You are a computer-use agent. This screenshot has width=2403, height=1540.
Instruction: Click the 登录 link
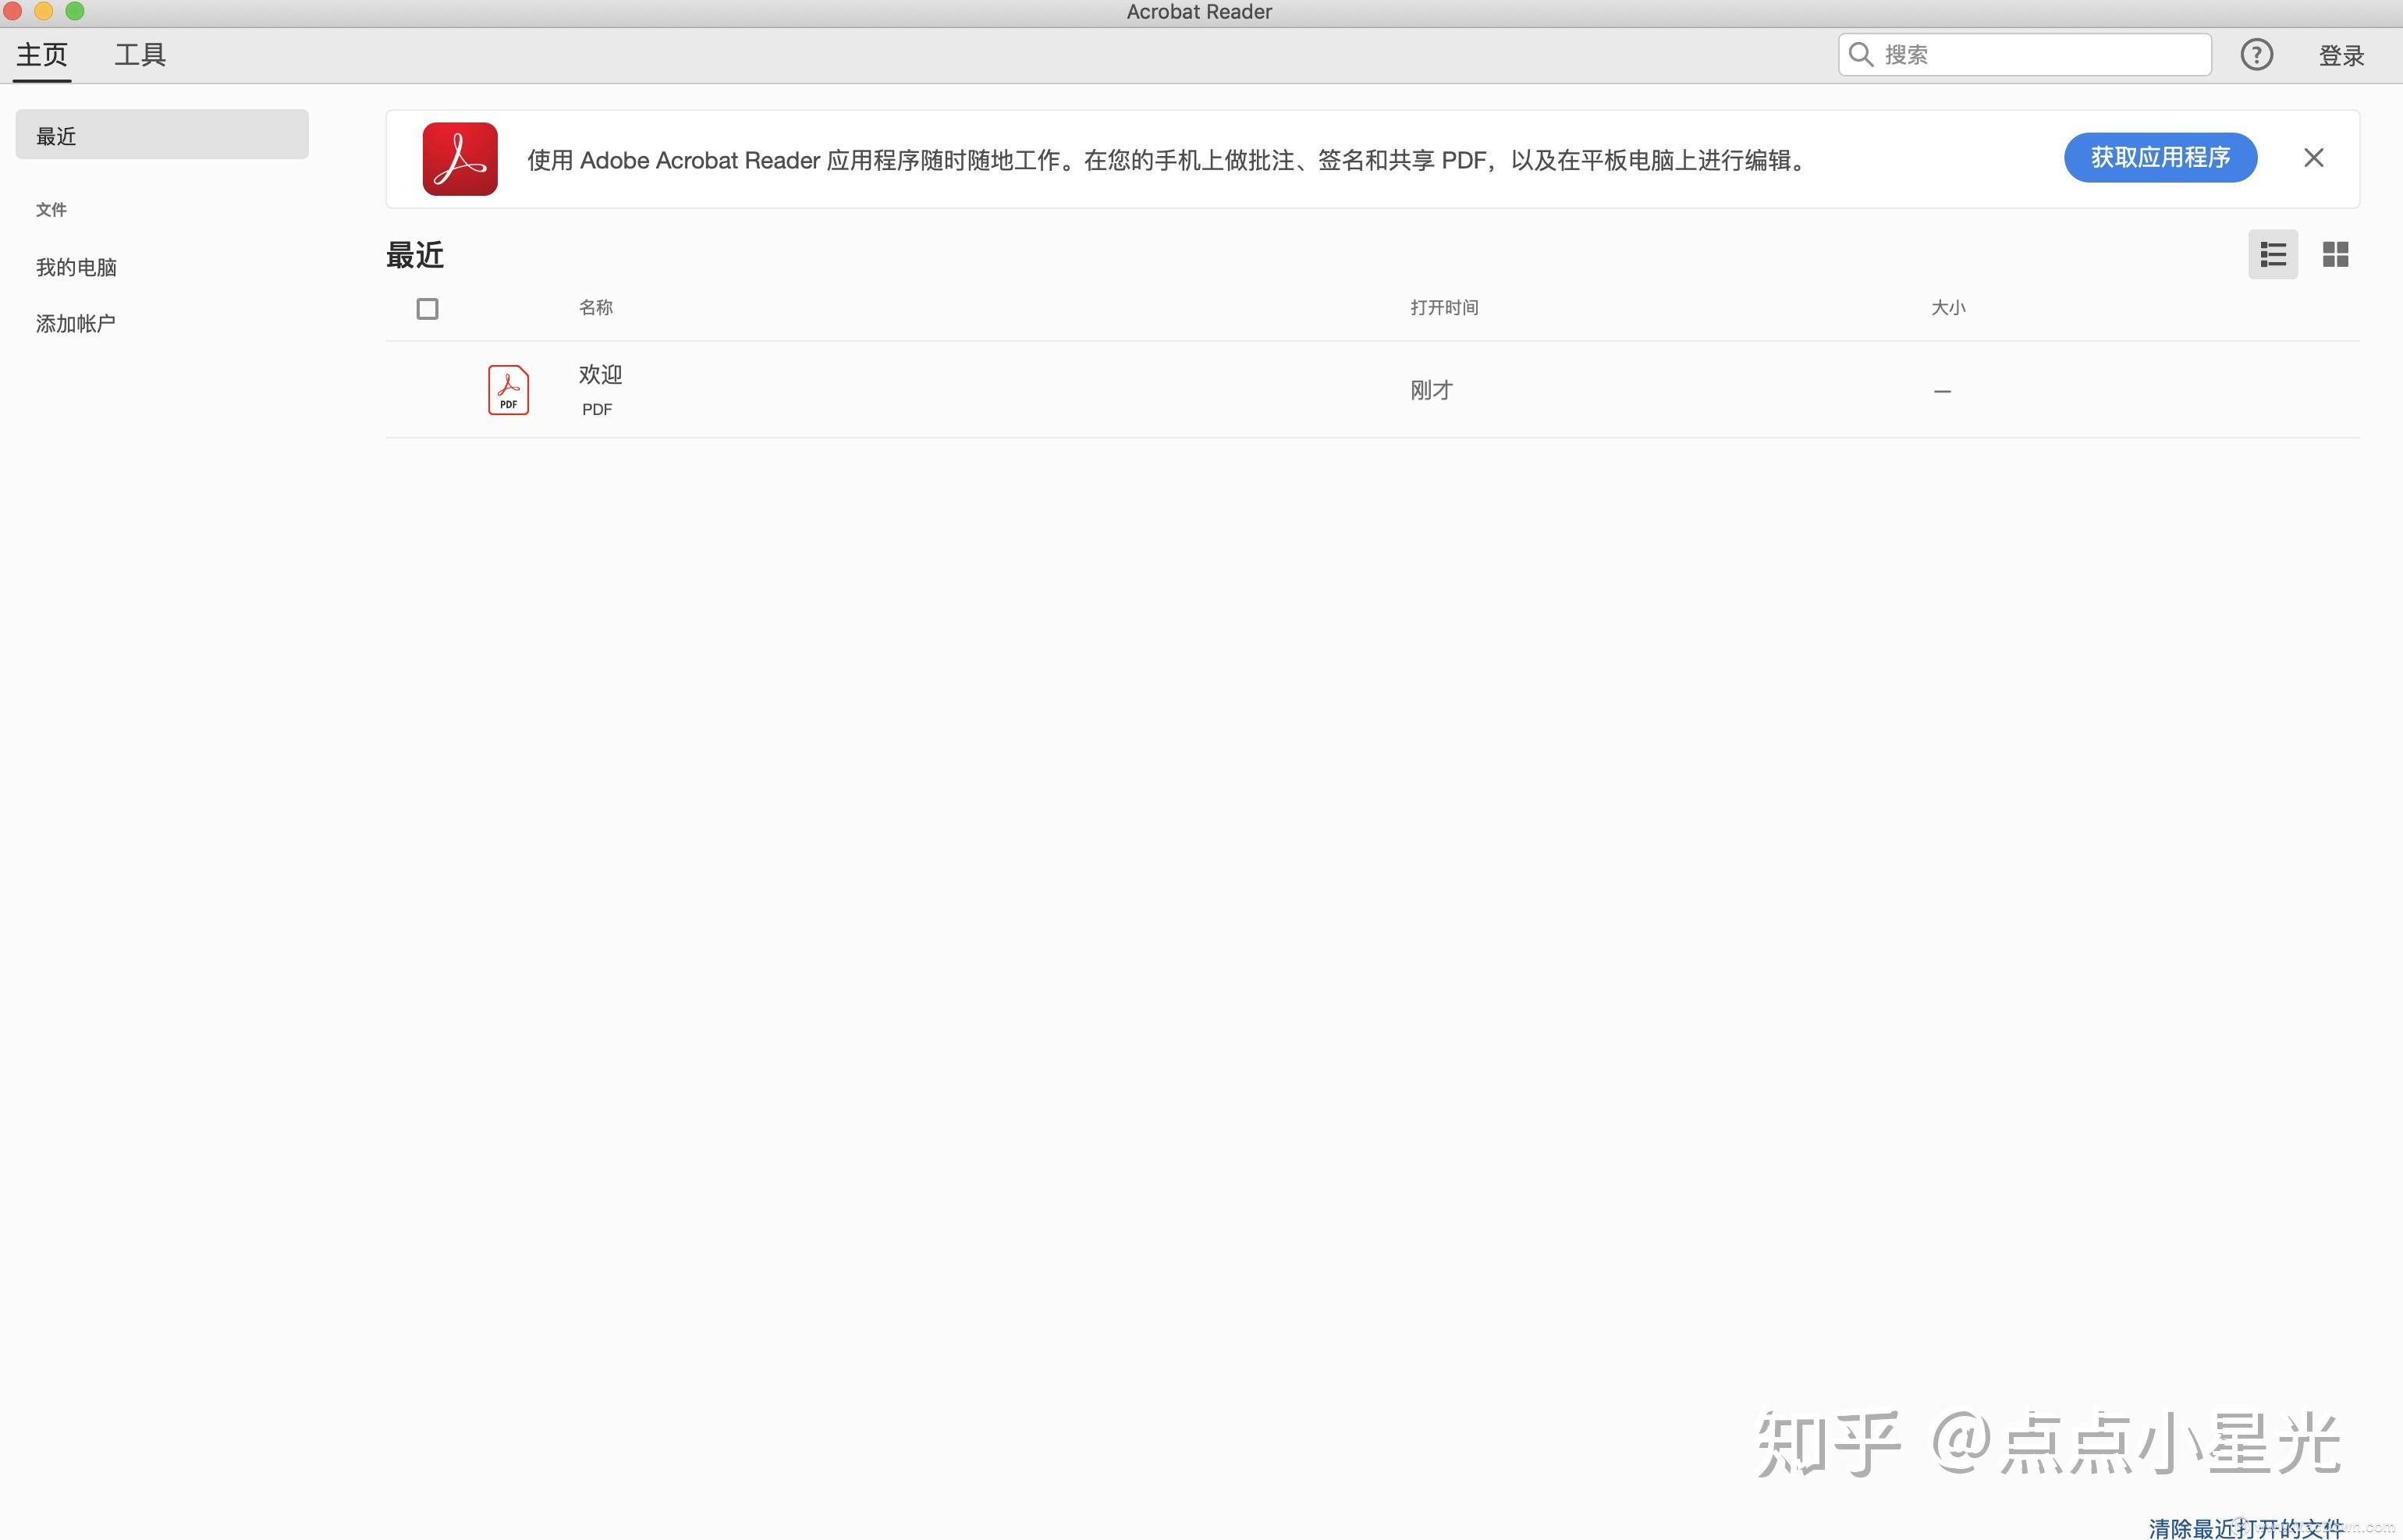2342,55
